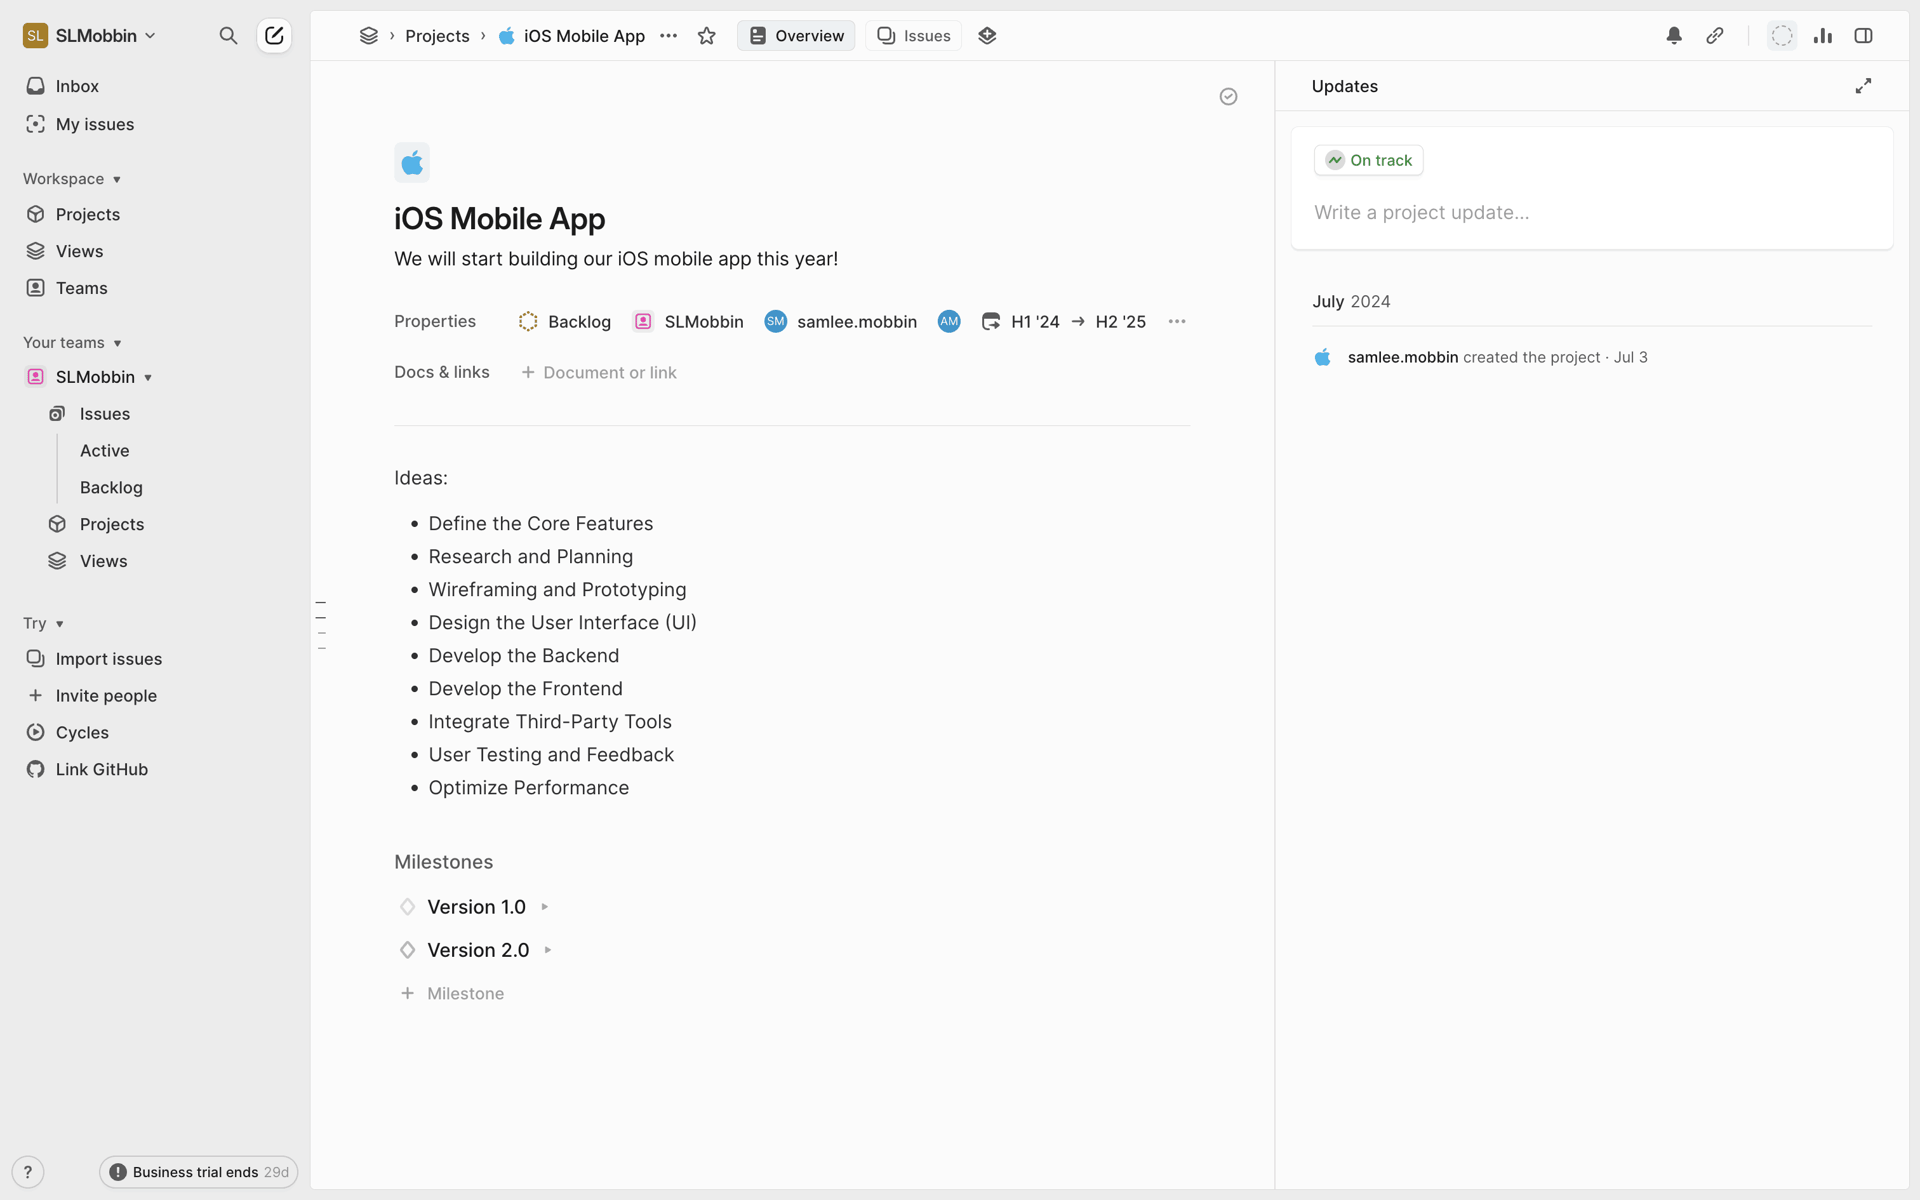Switch to the Overview tab

click(796, 36)
